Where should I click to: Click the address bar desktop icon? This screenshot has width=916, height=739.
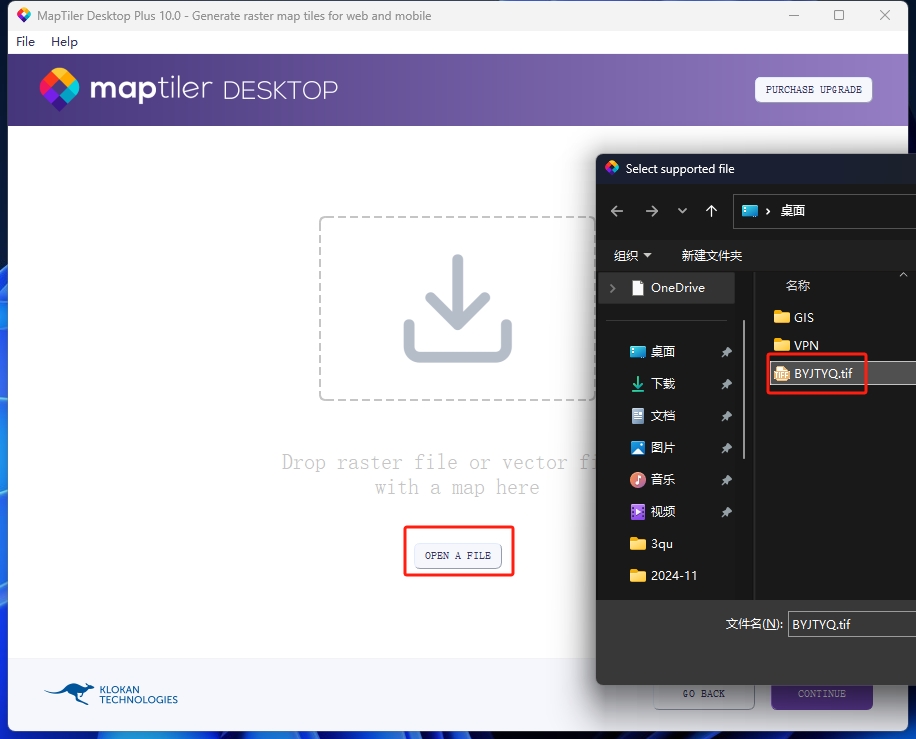(750, 211)
